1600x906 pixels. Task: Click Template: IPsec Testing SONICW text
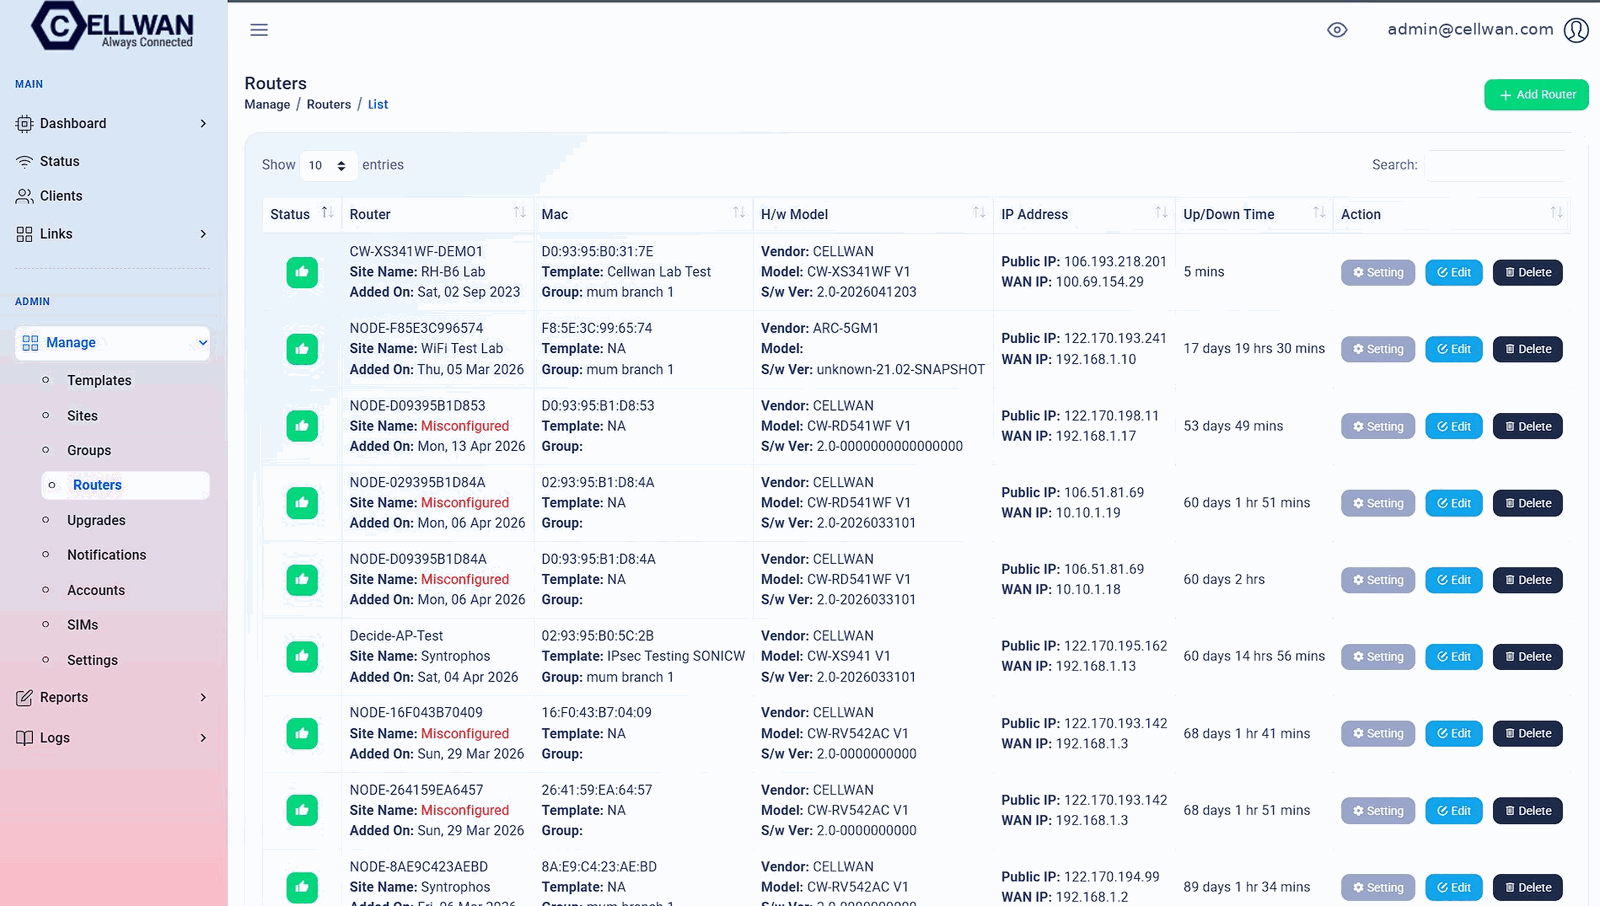[643, 657]
